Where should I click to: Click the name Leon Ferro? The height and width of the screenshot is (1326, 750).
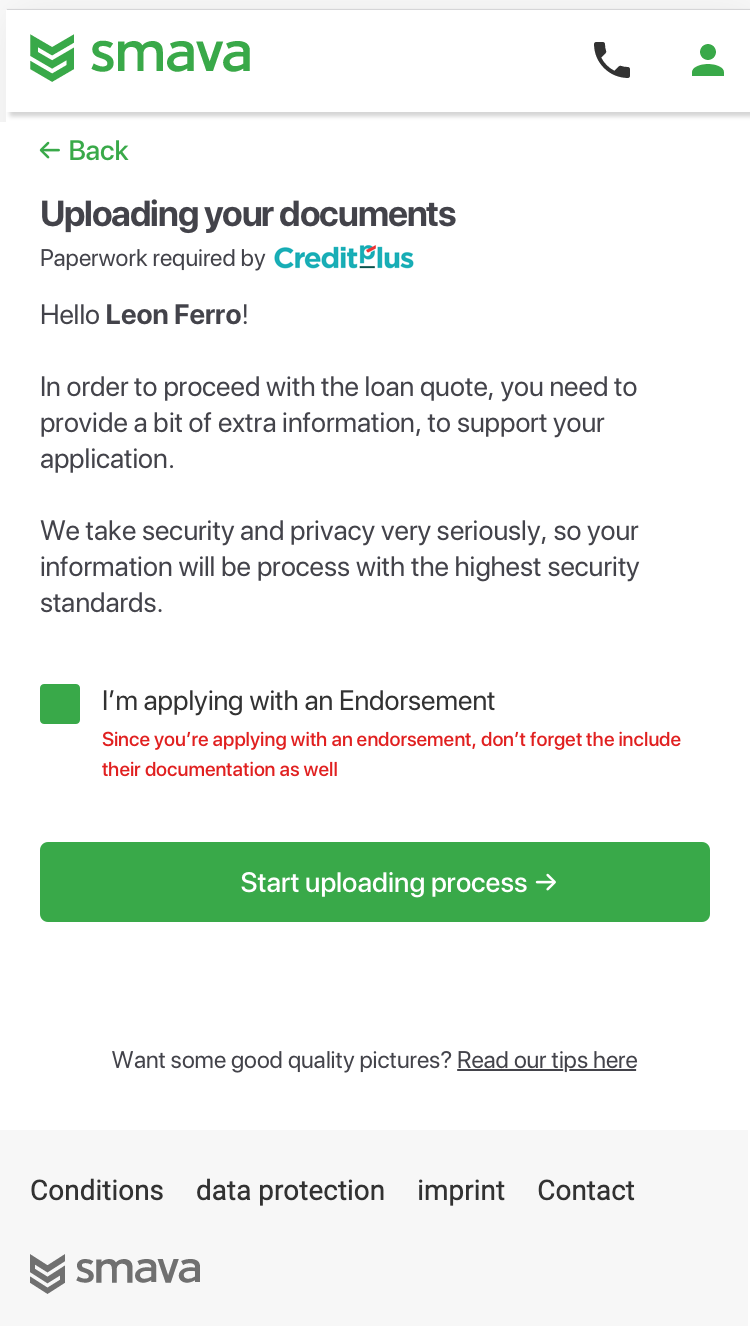click(173, 315)
